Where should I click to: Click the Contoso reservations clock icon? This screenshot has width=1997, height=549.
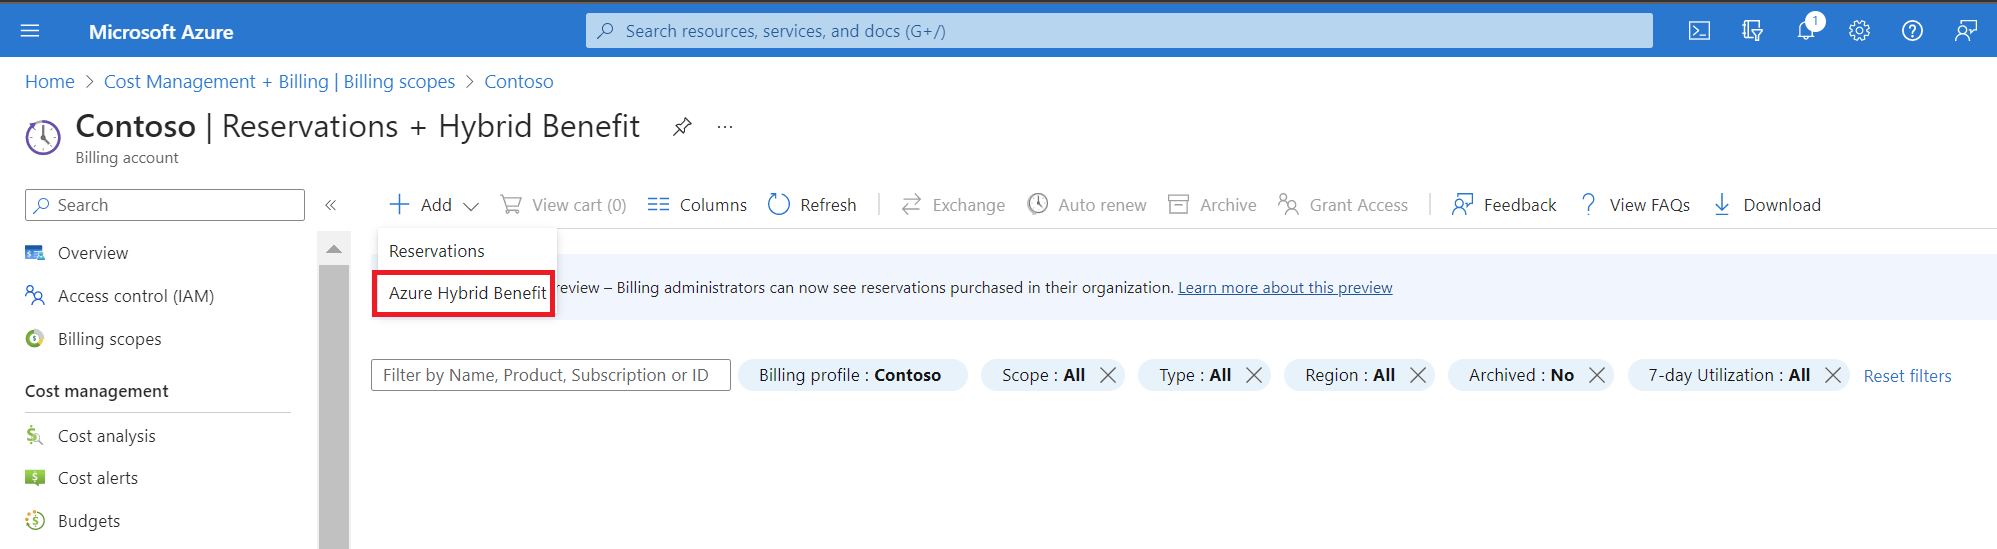43,137
